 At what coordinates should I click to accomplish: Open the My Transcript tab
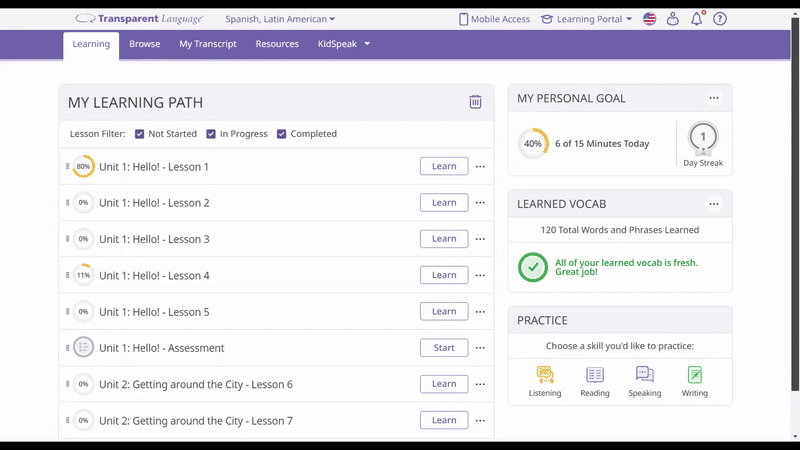coord(208,44)
